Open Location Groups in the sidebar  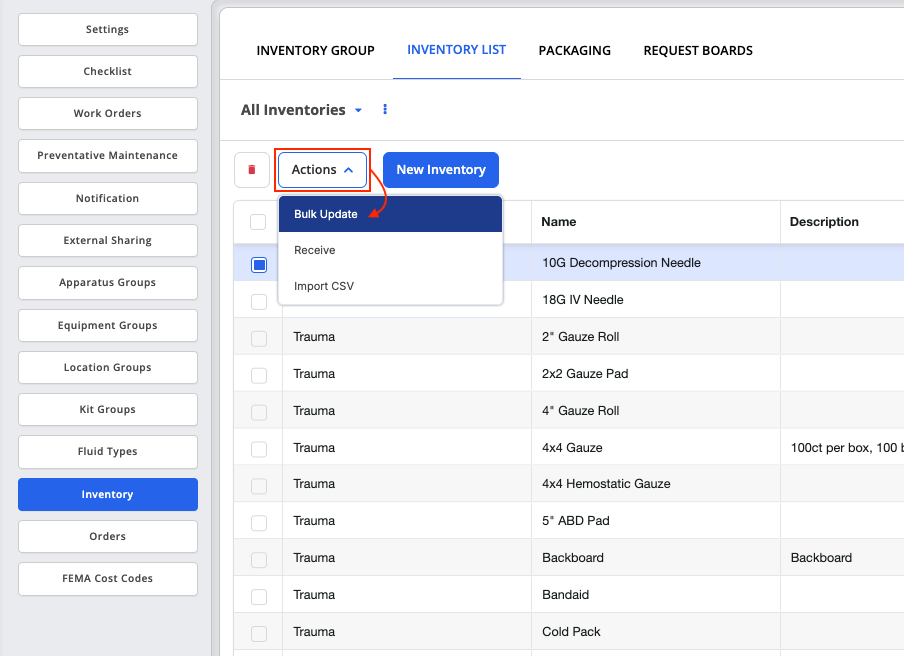108,367
